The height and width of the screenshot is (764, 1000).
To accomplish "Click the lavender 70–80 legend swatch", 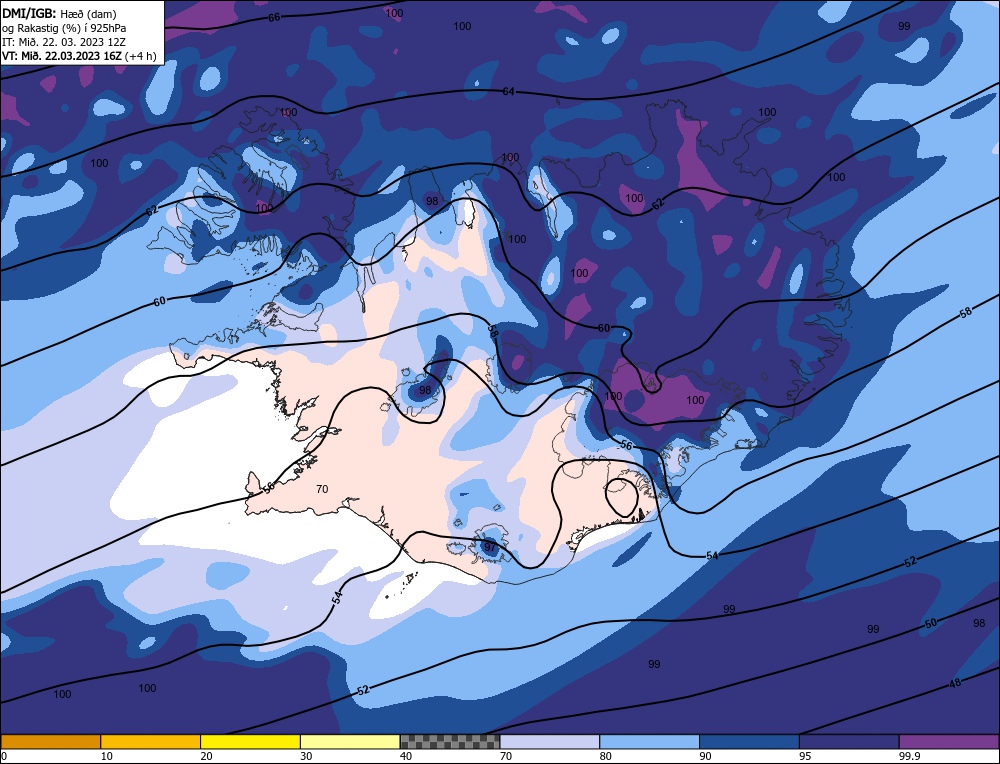I will coord(550,741).
